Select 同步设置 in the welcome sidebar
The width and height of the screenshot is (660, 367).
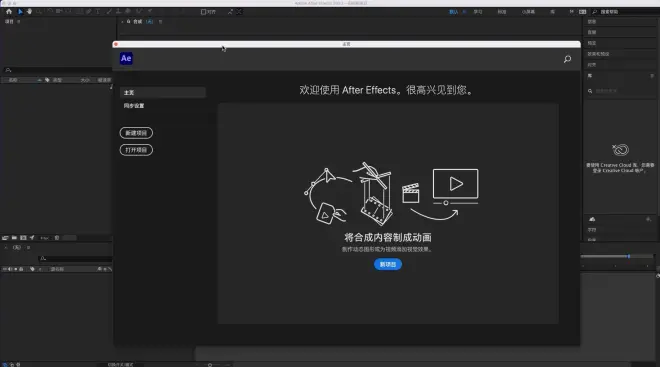click(x=134, y=106)
